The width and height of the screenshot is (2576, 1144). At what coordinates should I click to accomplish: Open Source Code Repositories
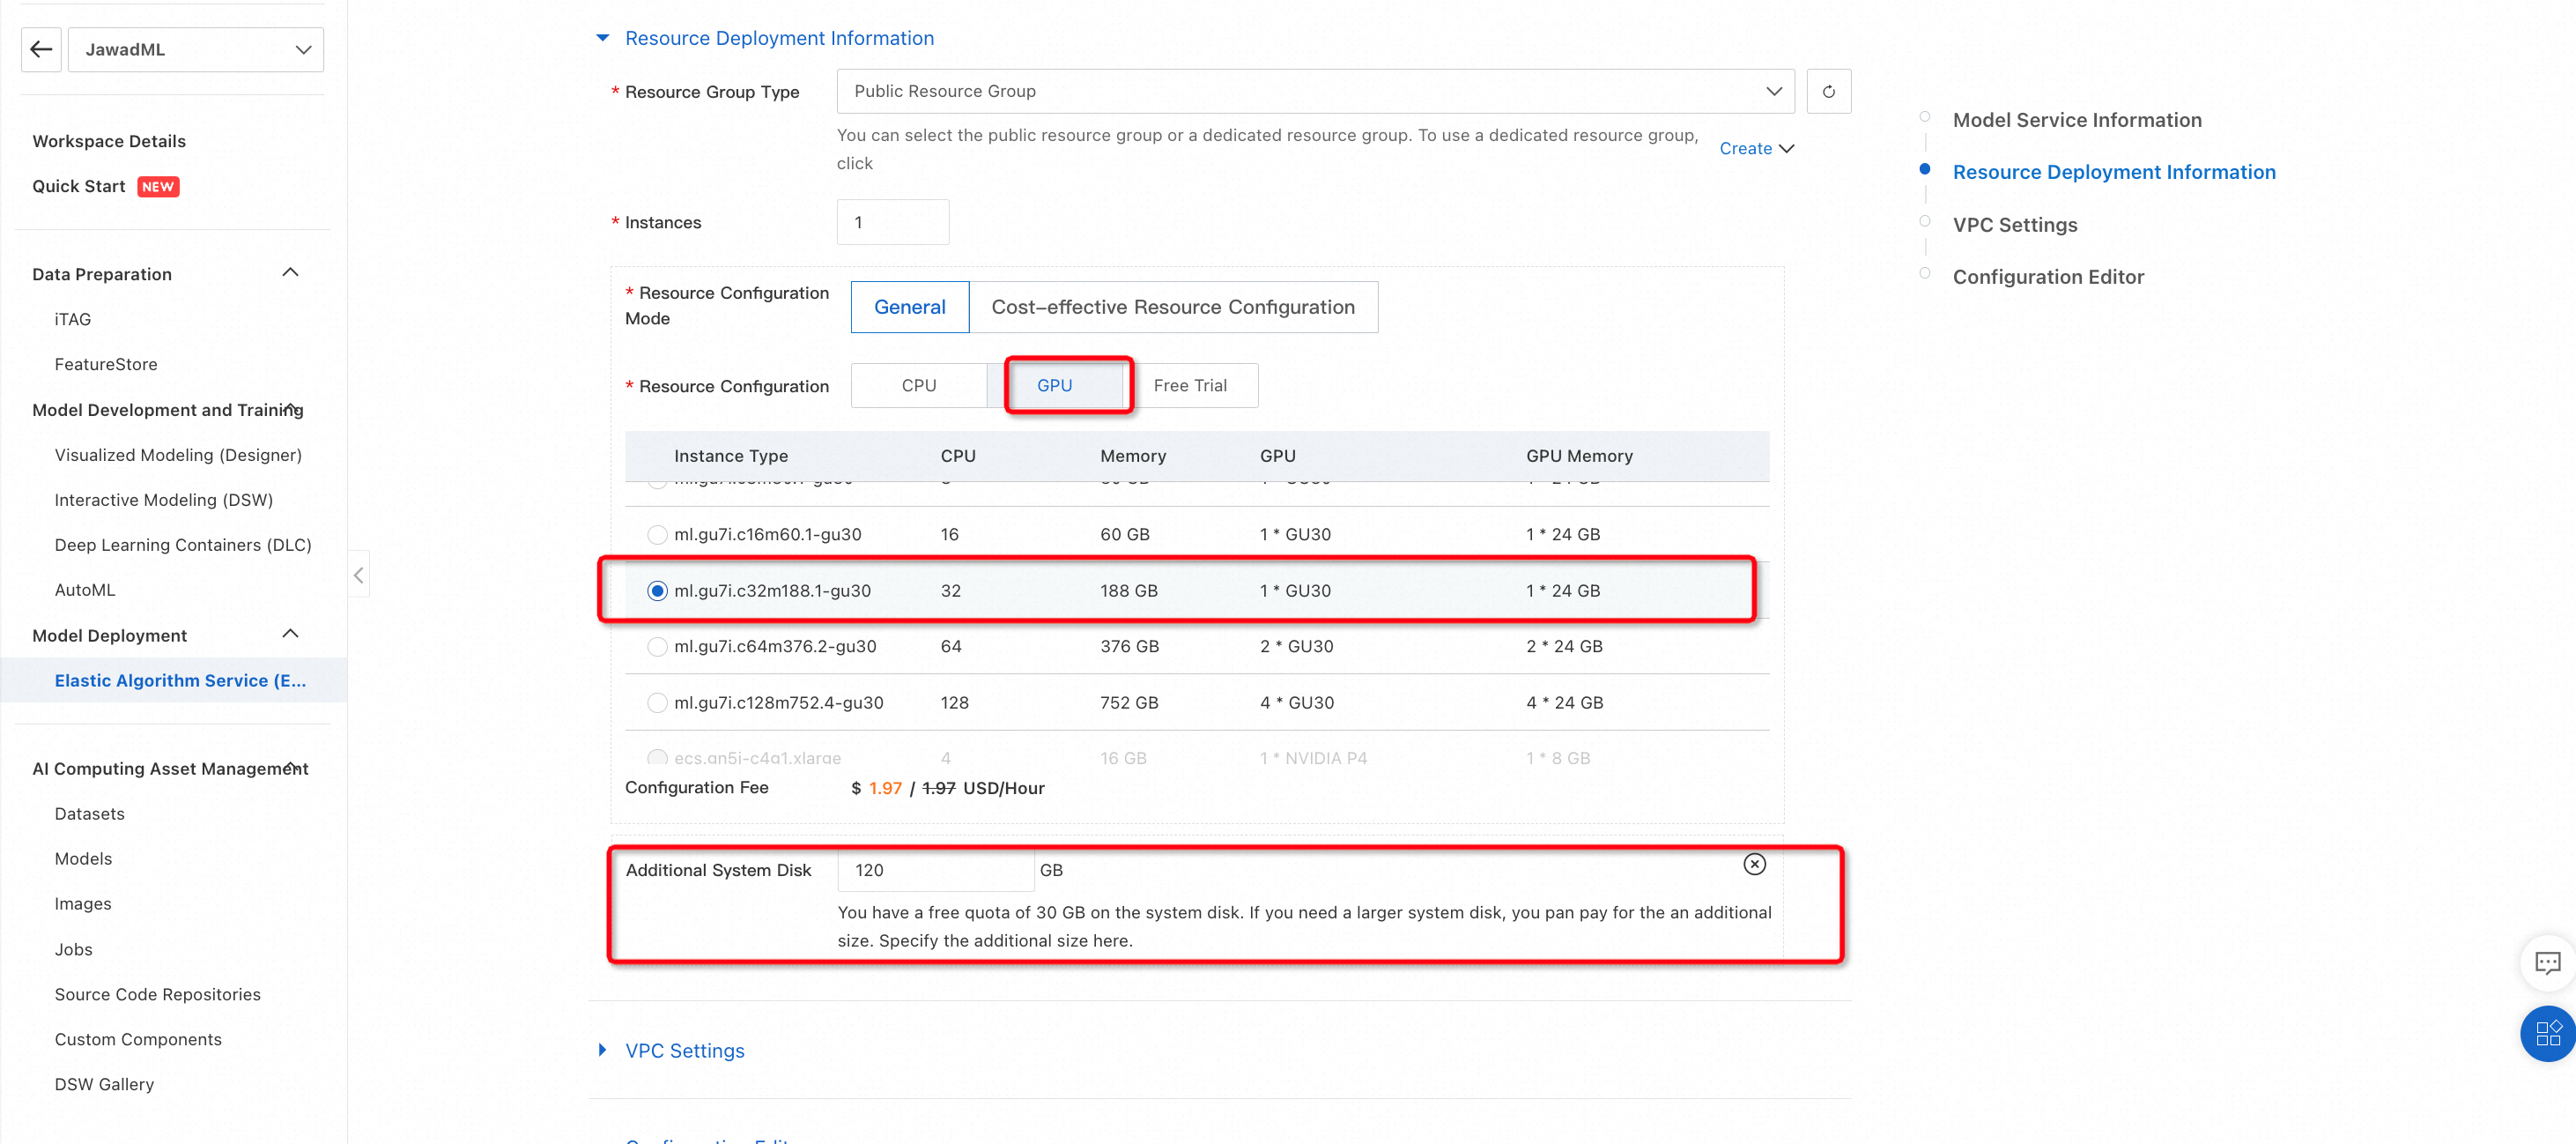[x=157, y=994]
